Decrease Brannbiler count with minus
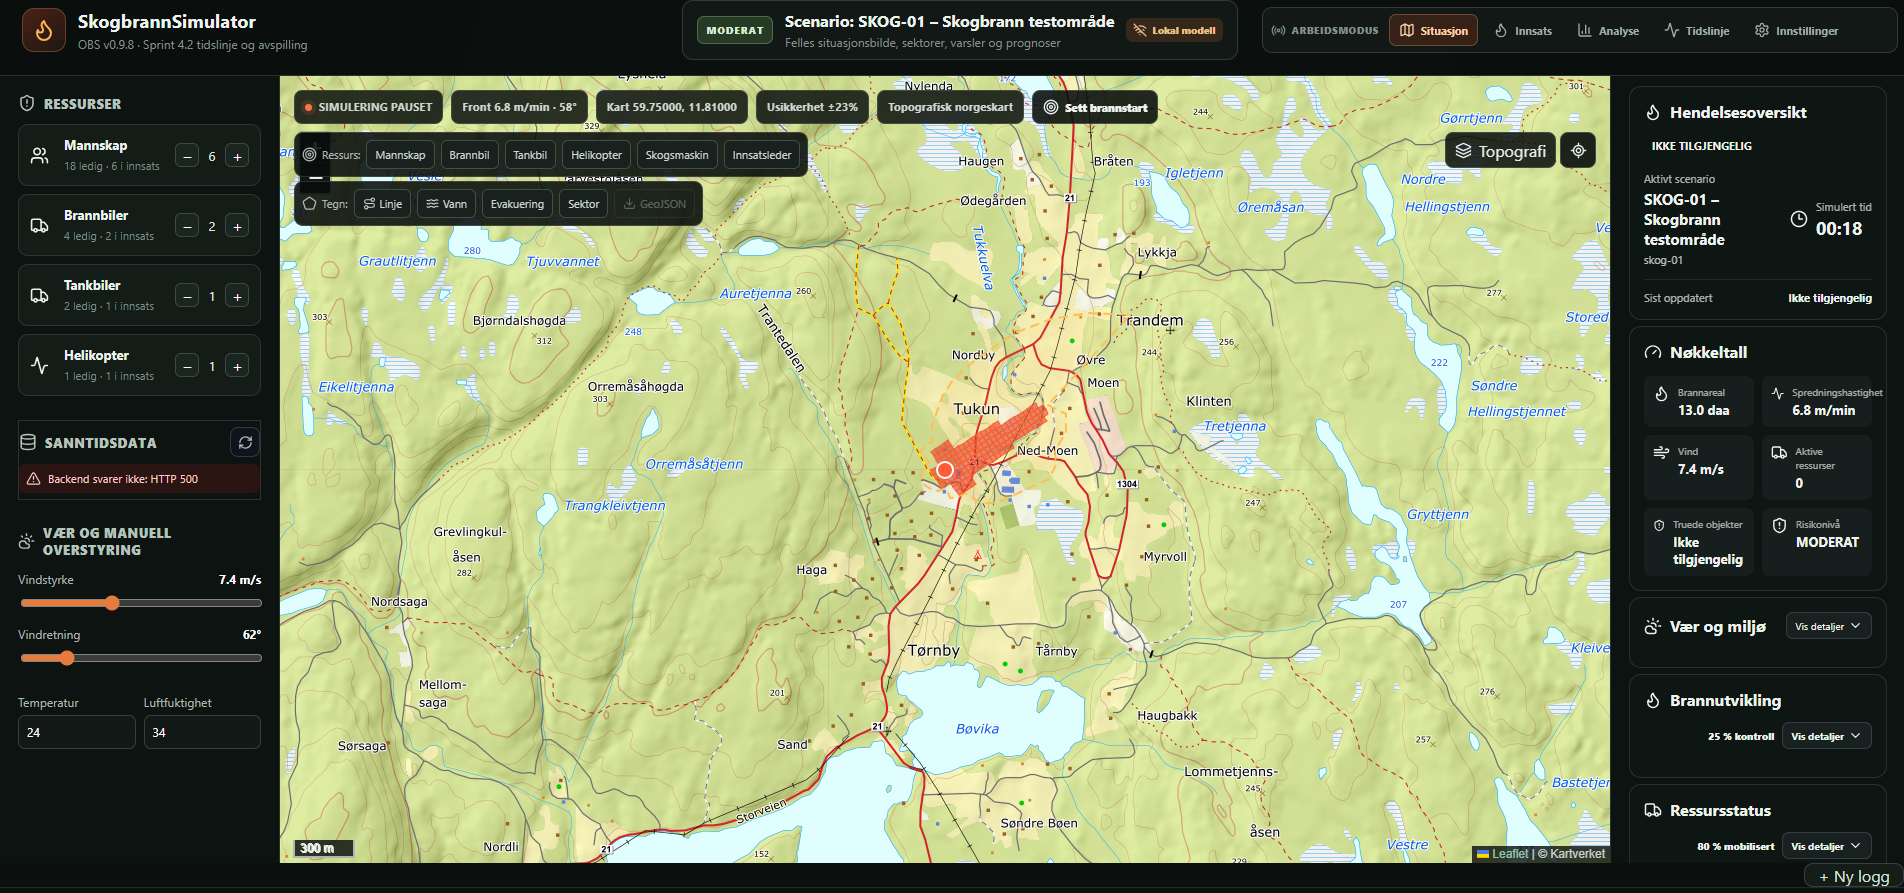The height and width of the screenshot is (893, 1904). coord(187,226)
